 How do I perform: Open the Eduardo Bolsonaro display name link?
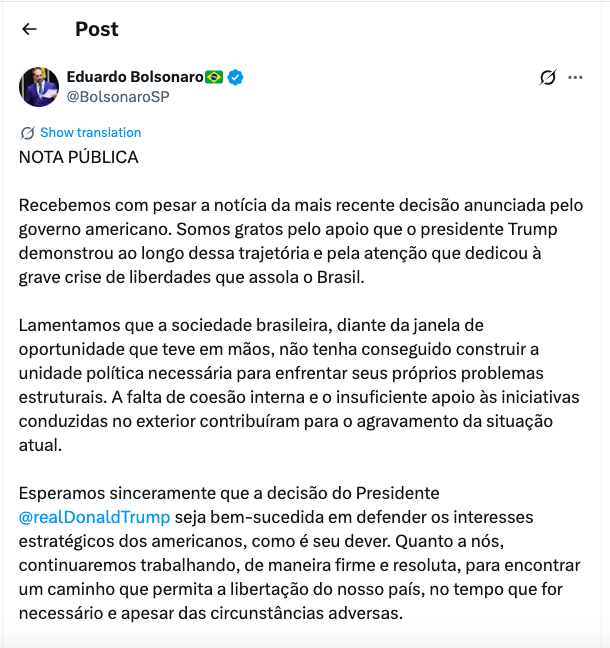pyautogui.click(x=134, y=77)
